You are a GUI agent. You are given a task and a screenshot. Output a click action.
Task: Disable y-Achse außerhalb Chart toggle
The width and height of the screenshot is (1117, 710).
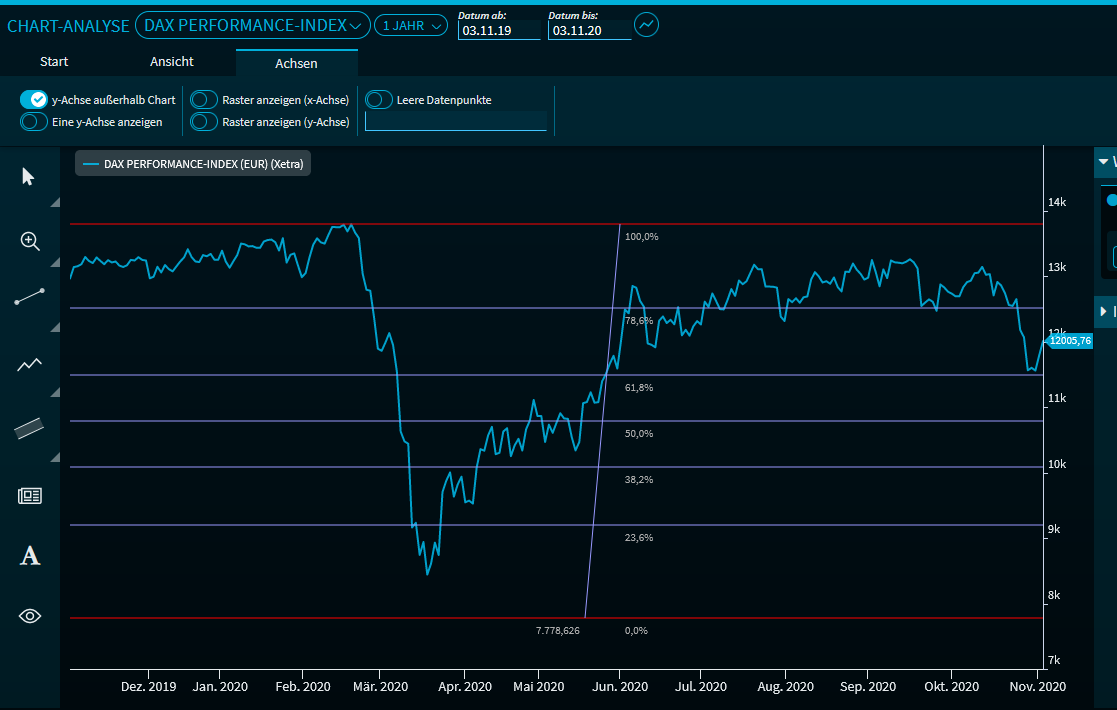(x=34, y=100)
